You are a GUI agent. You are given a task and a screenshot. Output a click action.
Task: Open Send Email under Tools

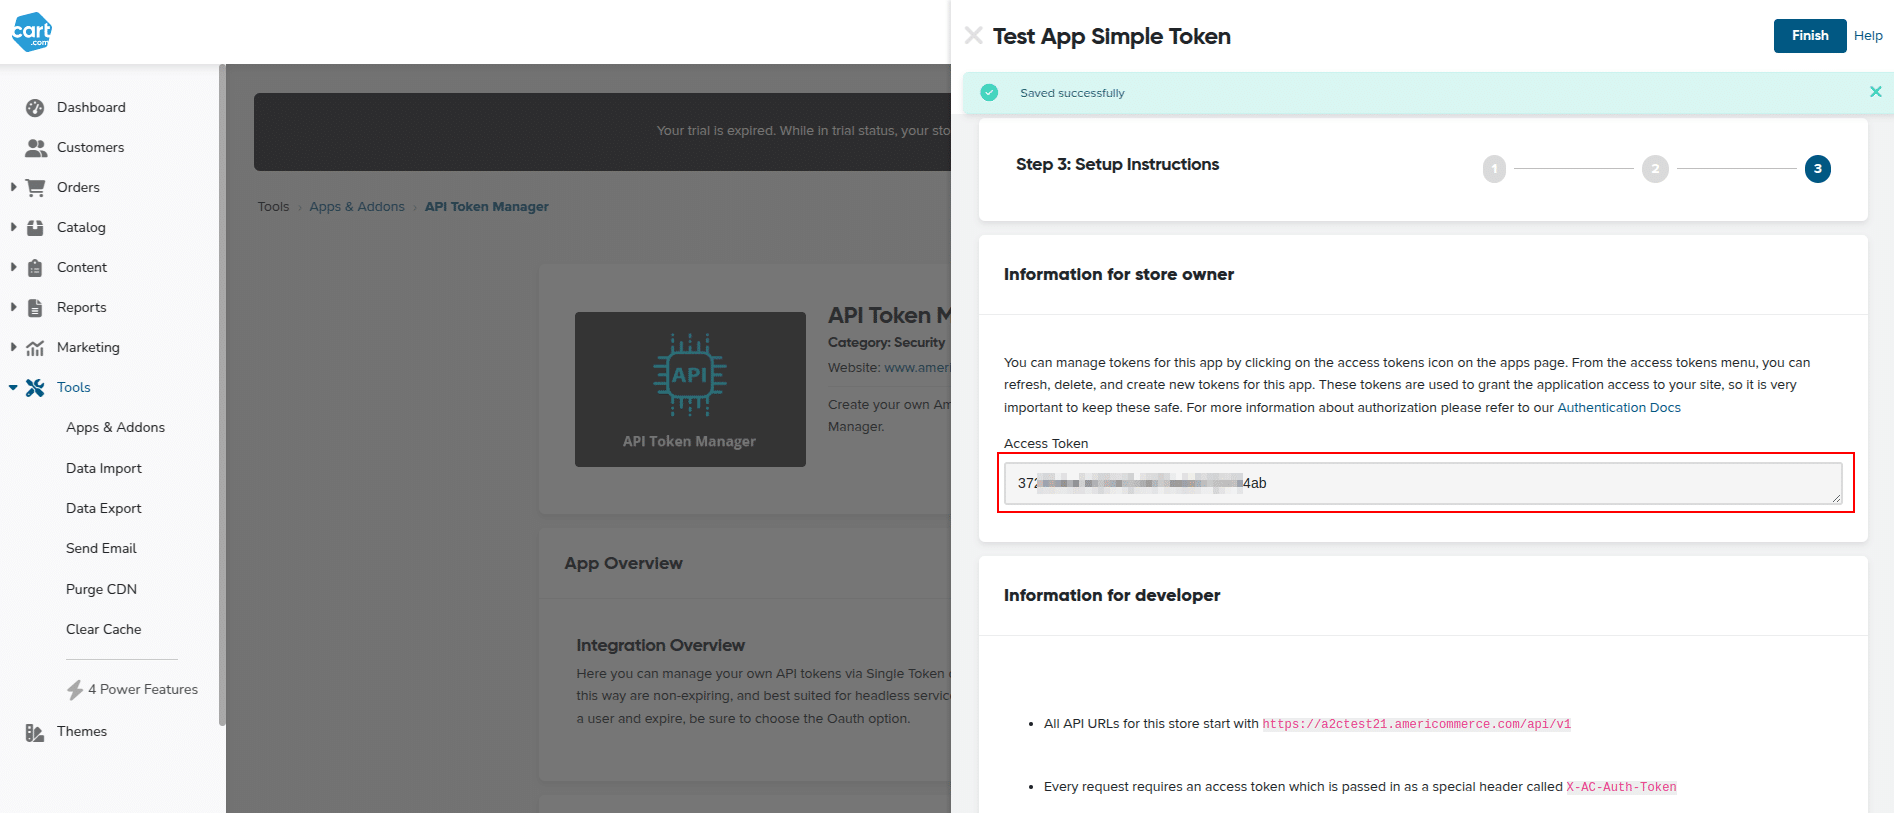[x=101, y=548]
